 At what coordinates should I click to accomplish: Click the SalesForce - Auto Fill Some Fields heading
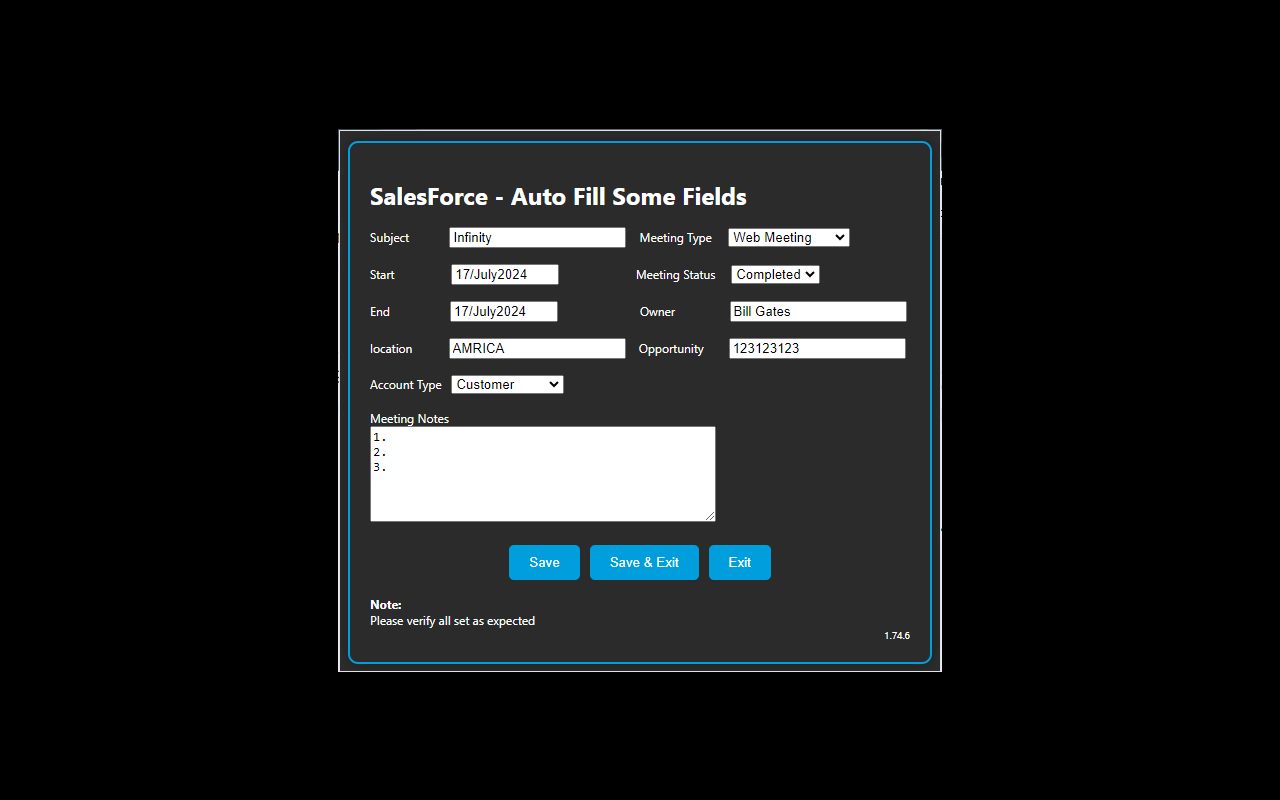(558, 197)
